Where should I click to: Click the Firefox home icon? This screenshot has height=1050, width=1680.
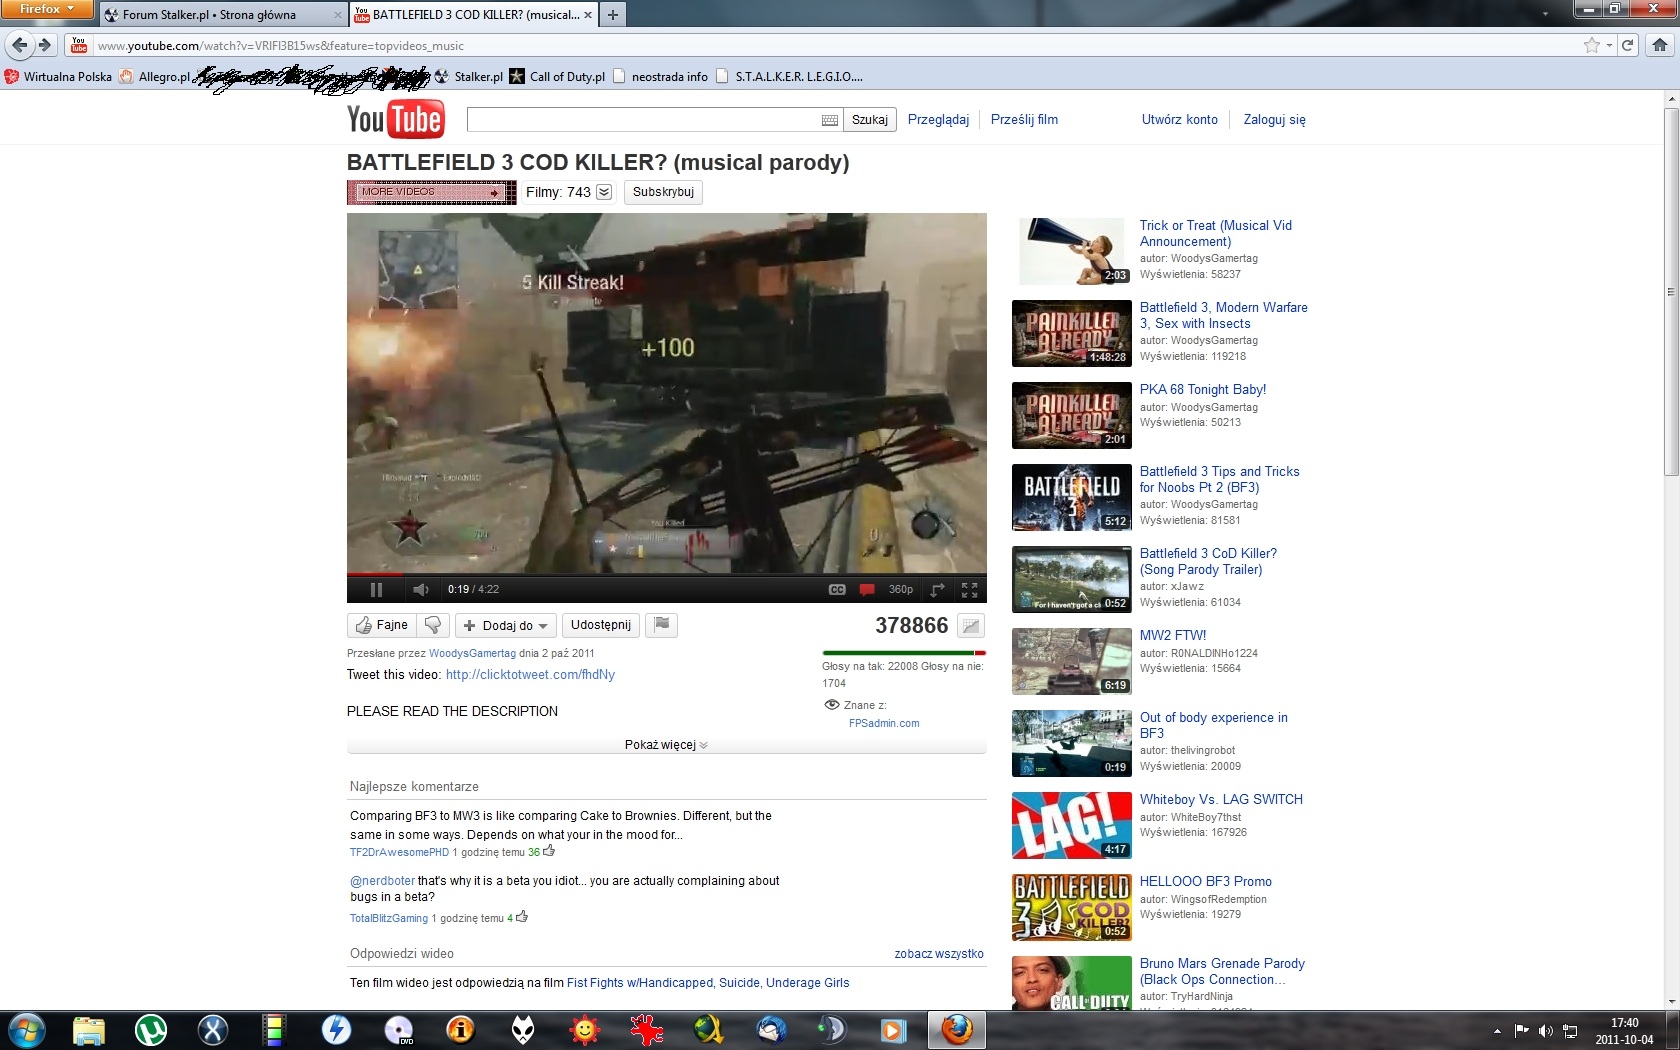tap(1660, 45)
